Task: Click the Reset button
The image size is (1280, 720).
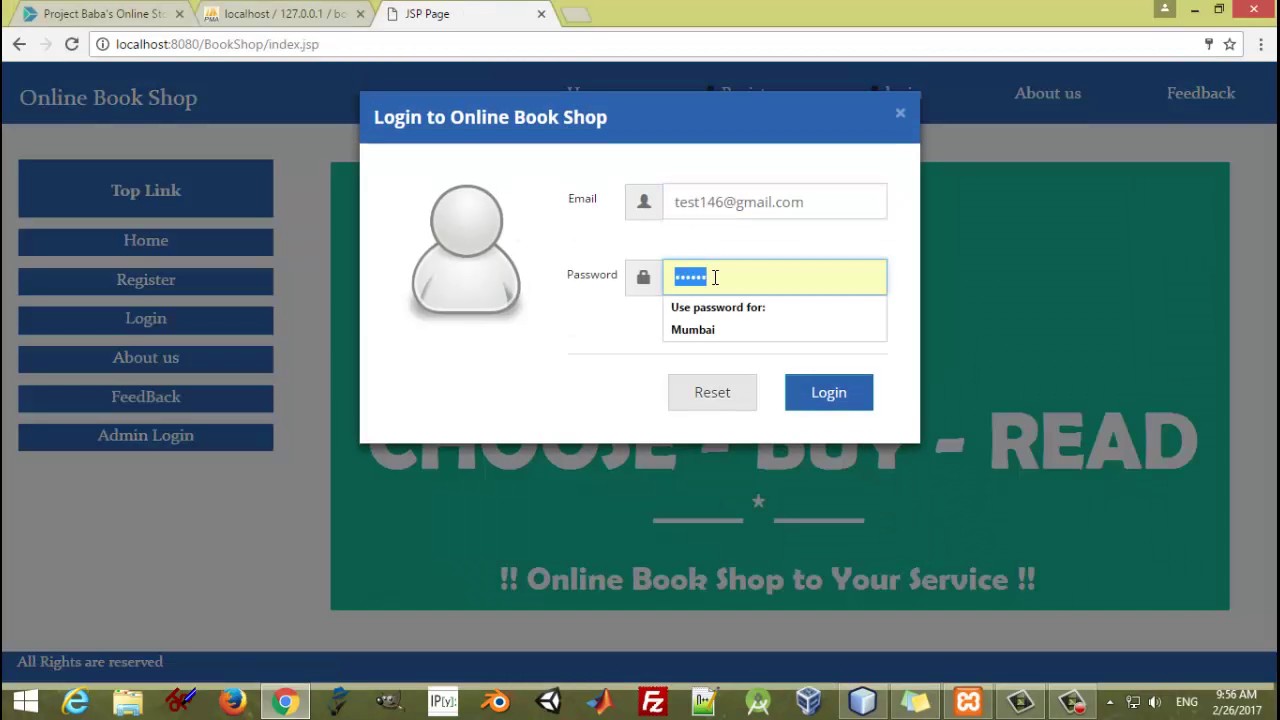Action: click(x=712, y=392)
